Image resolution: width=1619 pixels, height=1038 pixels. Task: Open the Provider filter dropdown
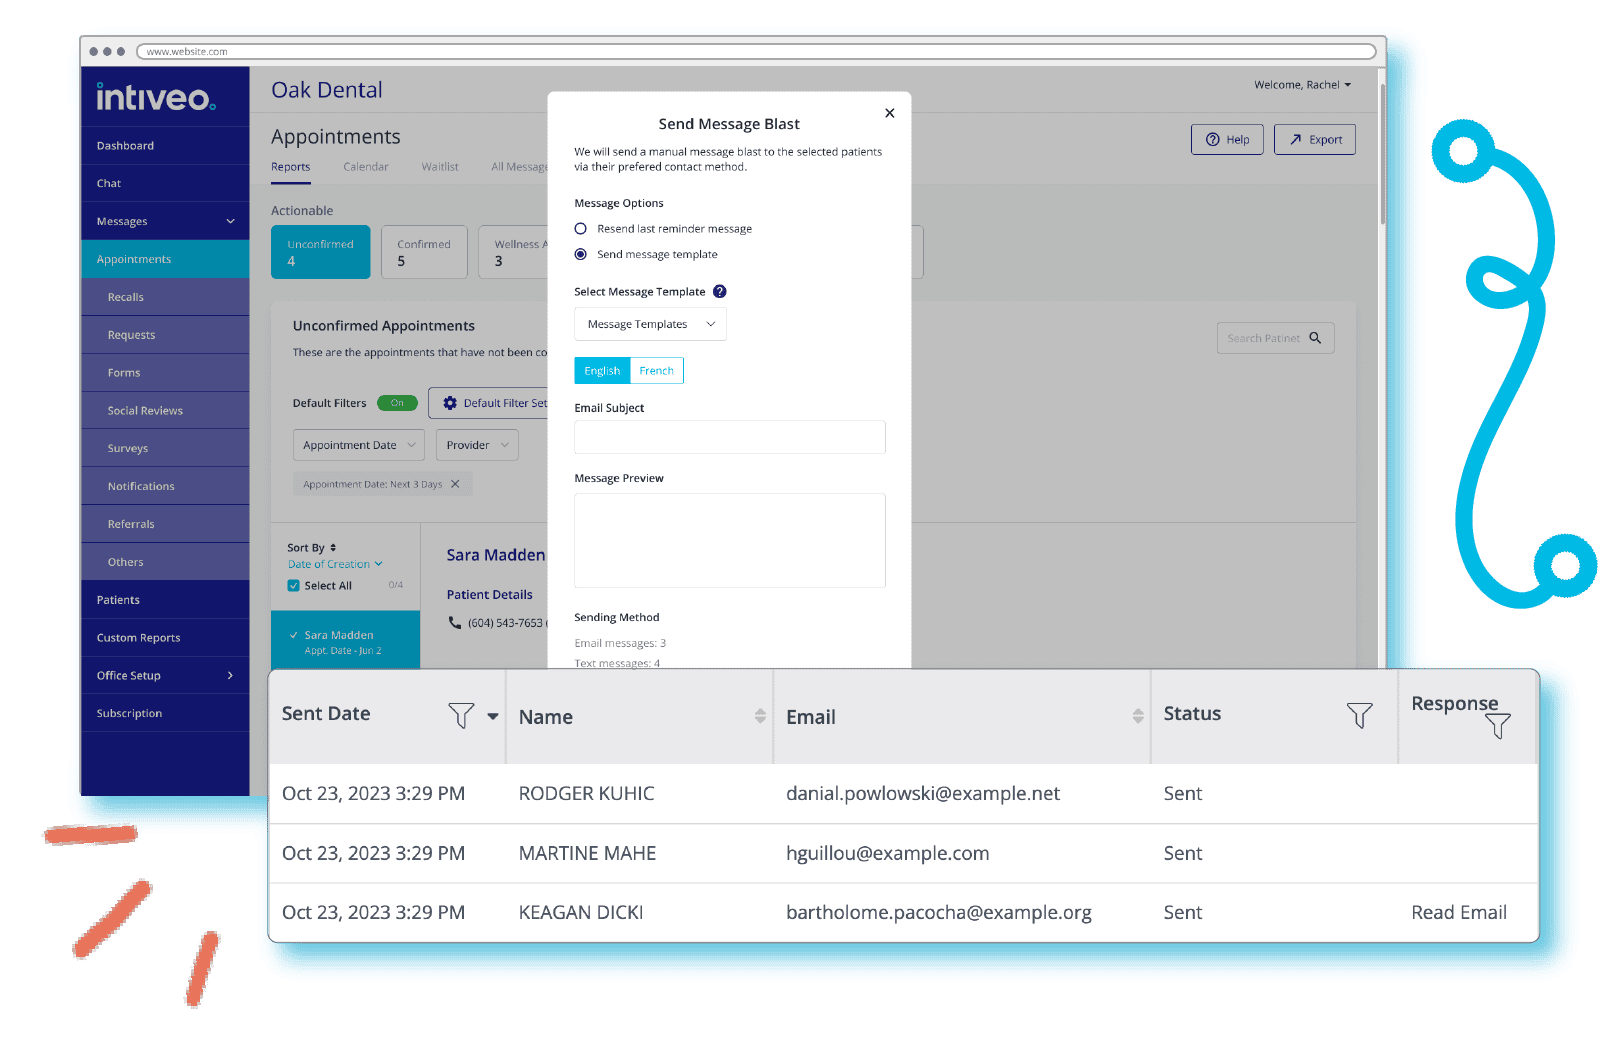(477, 445)
